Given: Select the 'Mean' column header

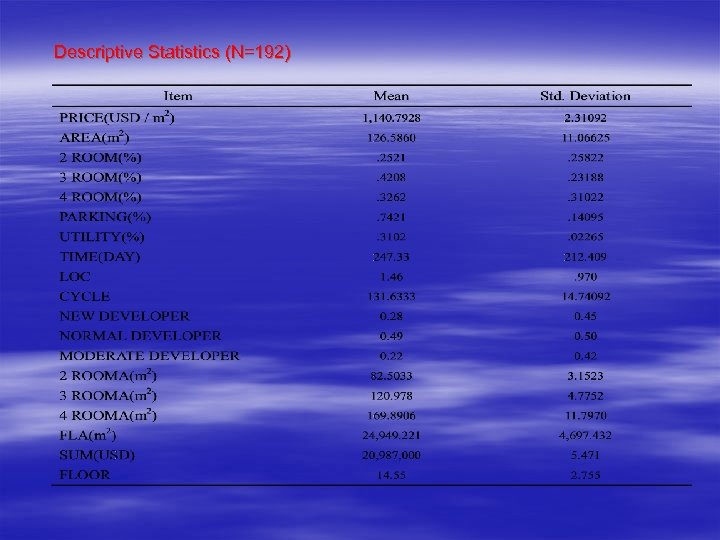Looking at the screenshot, I should [x=391, y=96].
